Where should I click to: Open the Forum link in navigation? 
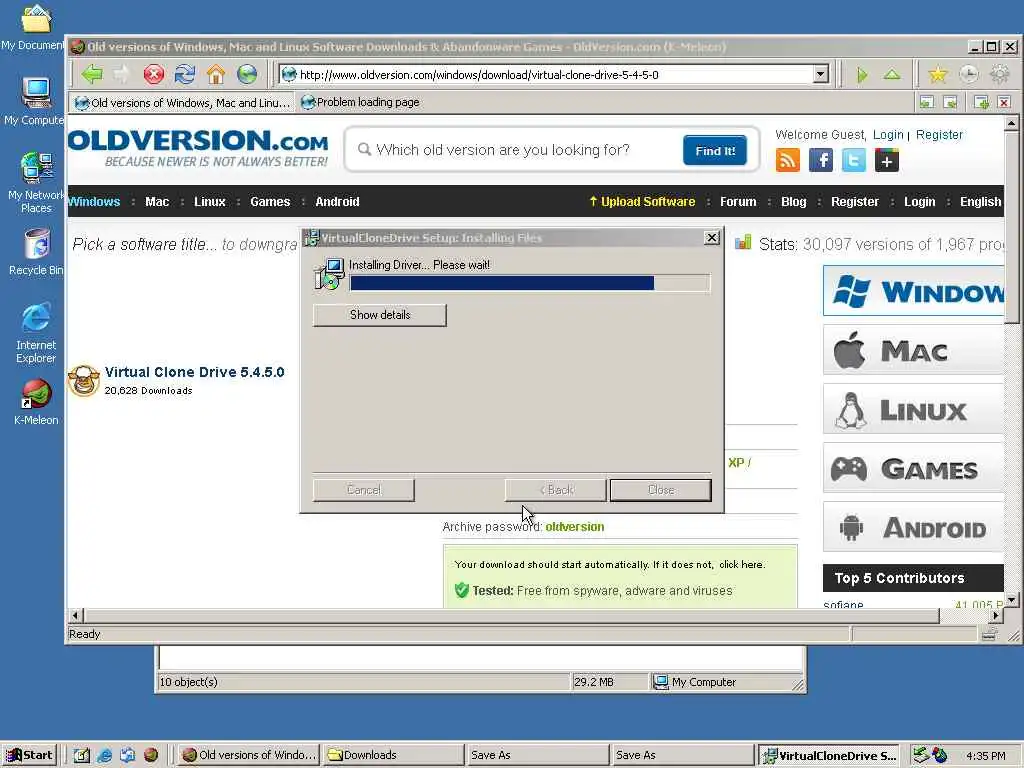point(738,202)
